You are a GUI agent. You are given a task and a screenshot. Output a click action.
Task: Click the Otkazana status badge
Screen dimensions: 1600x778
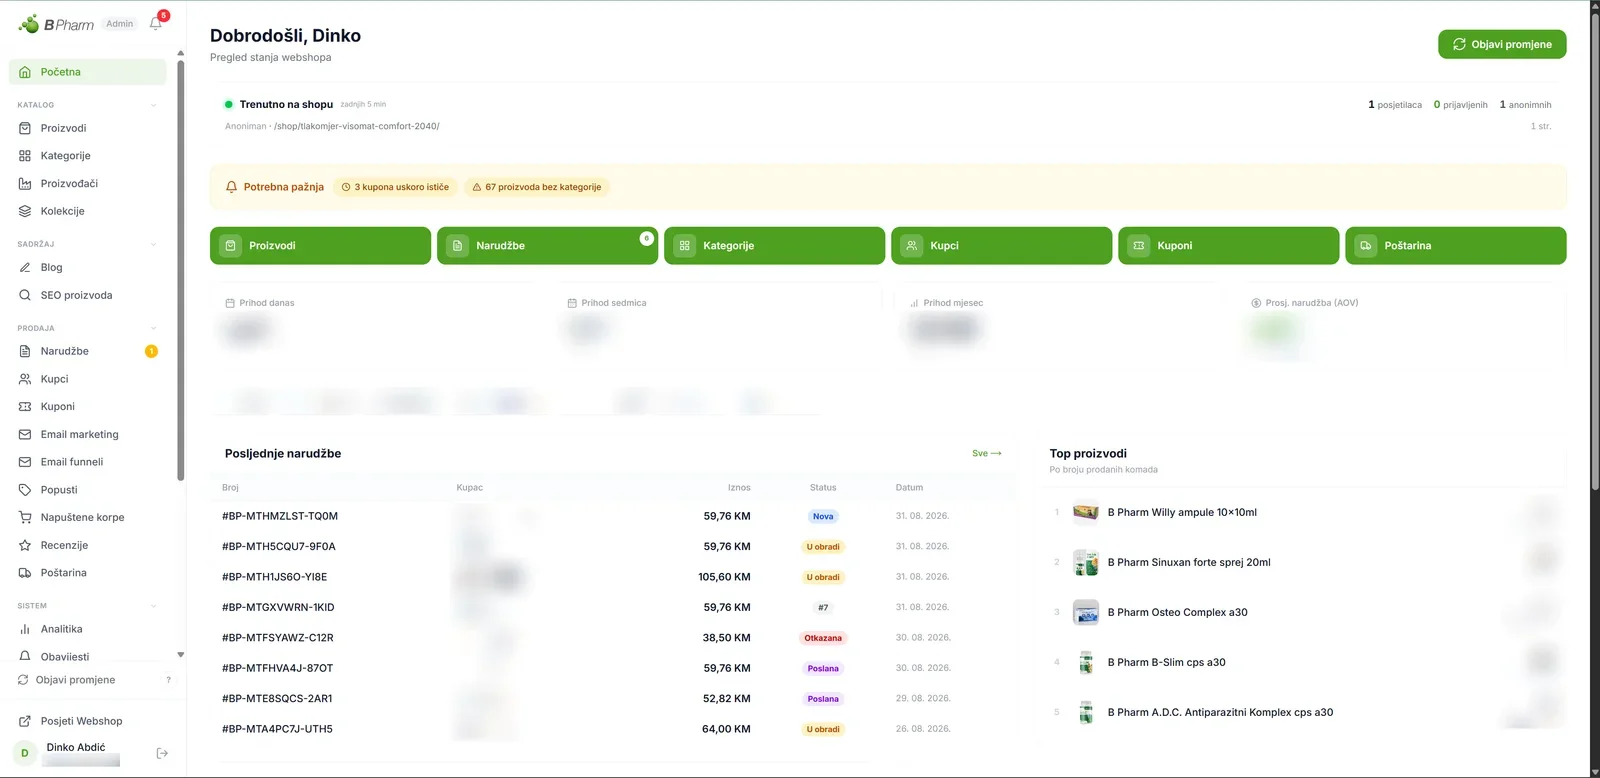(823, 638)
